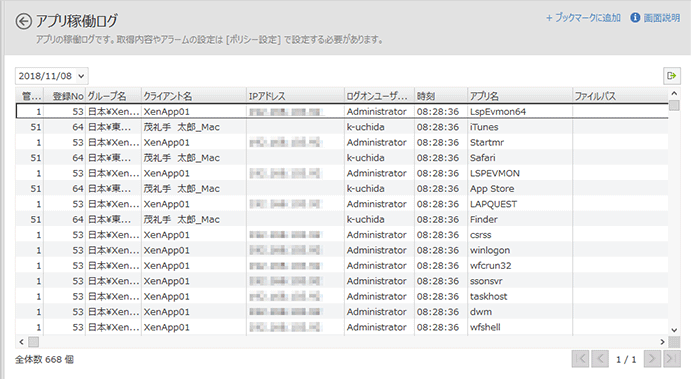Viewport: 691px width, 379px height.
Task: Add page via ブックマークに追加 link
Action: 583,18
